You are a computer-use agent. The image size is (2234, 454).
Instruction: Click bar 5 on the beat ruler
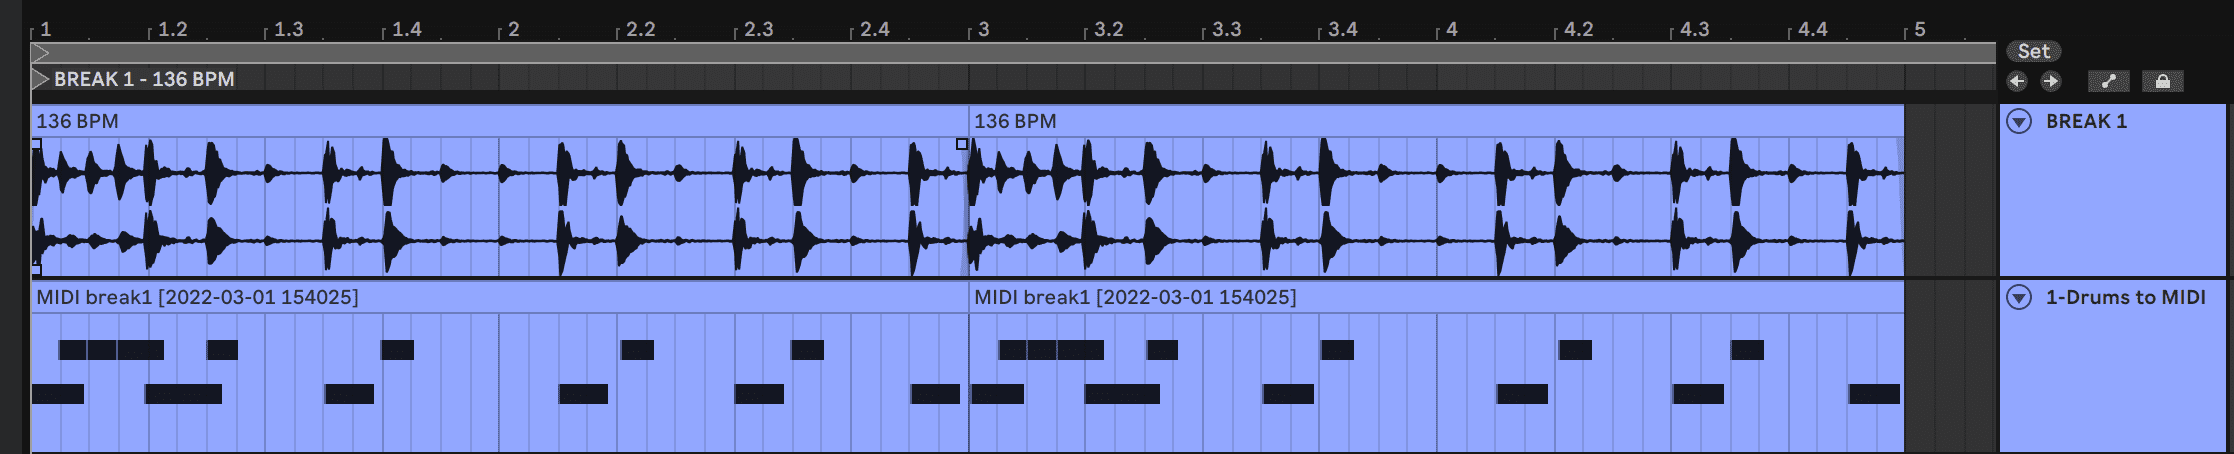pos(1919,29)
